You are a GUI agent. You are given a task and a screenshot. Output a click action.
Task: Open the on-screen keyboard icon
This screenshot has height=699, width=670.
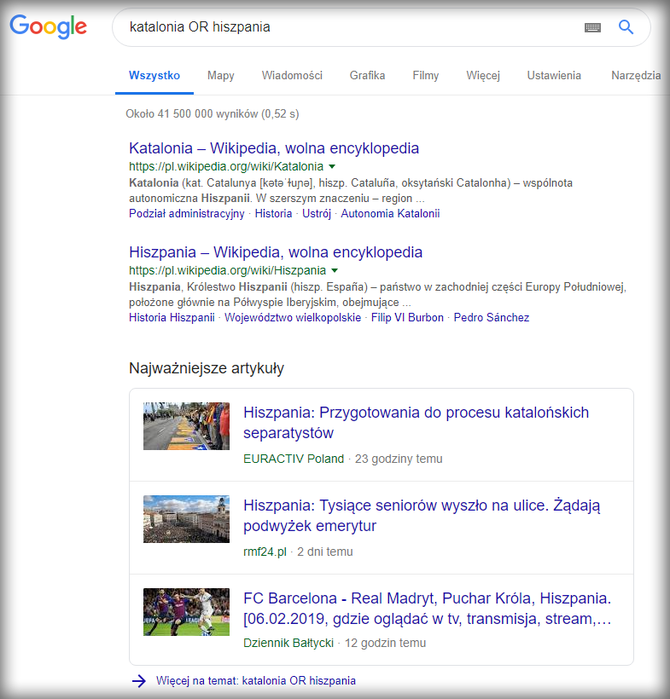point(592,28)
